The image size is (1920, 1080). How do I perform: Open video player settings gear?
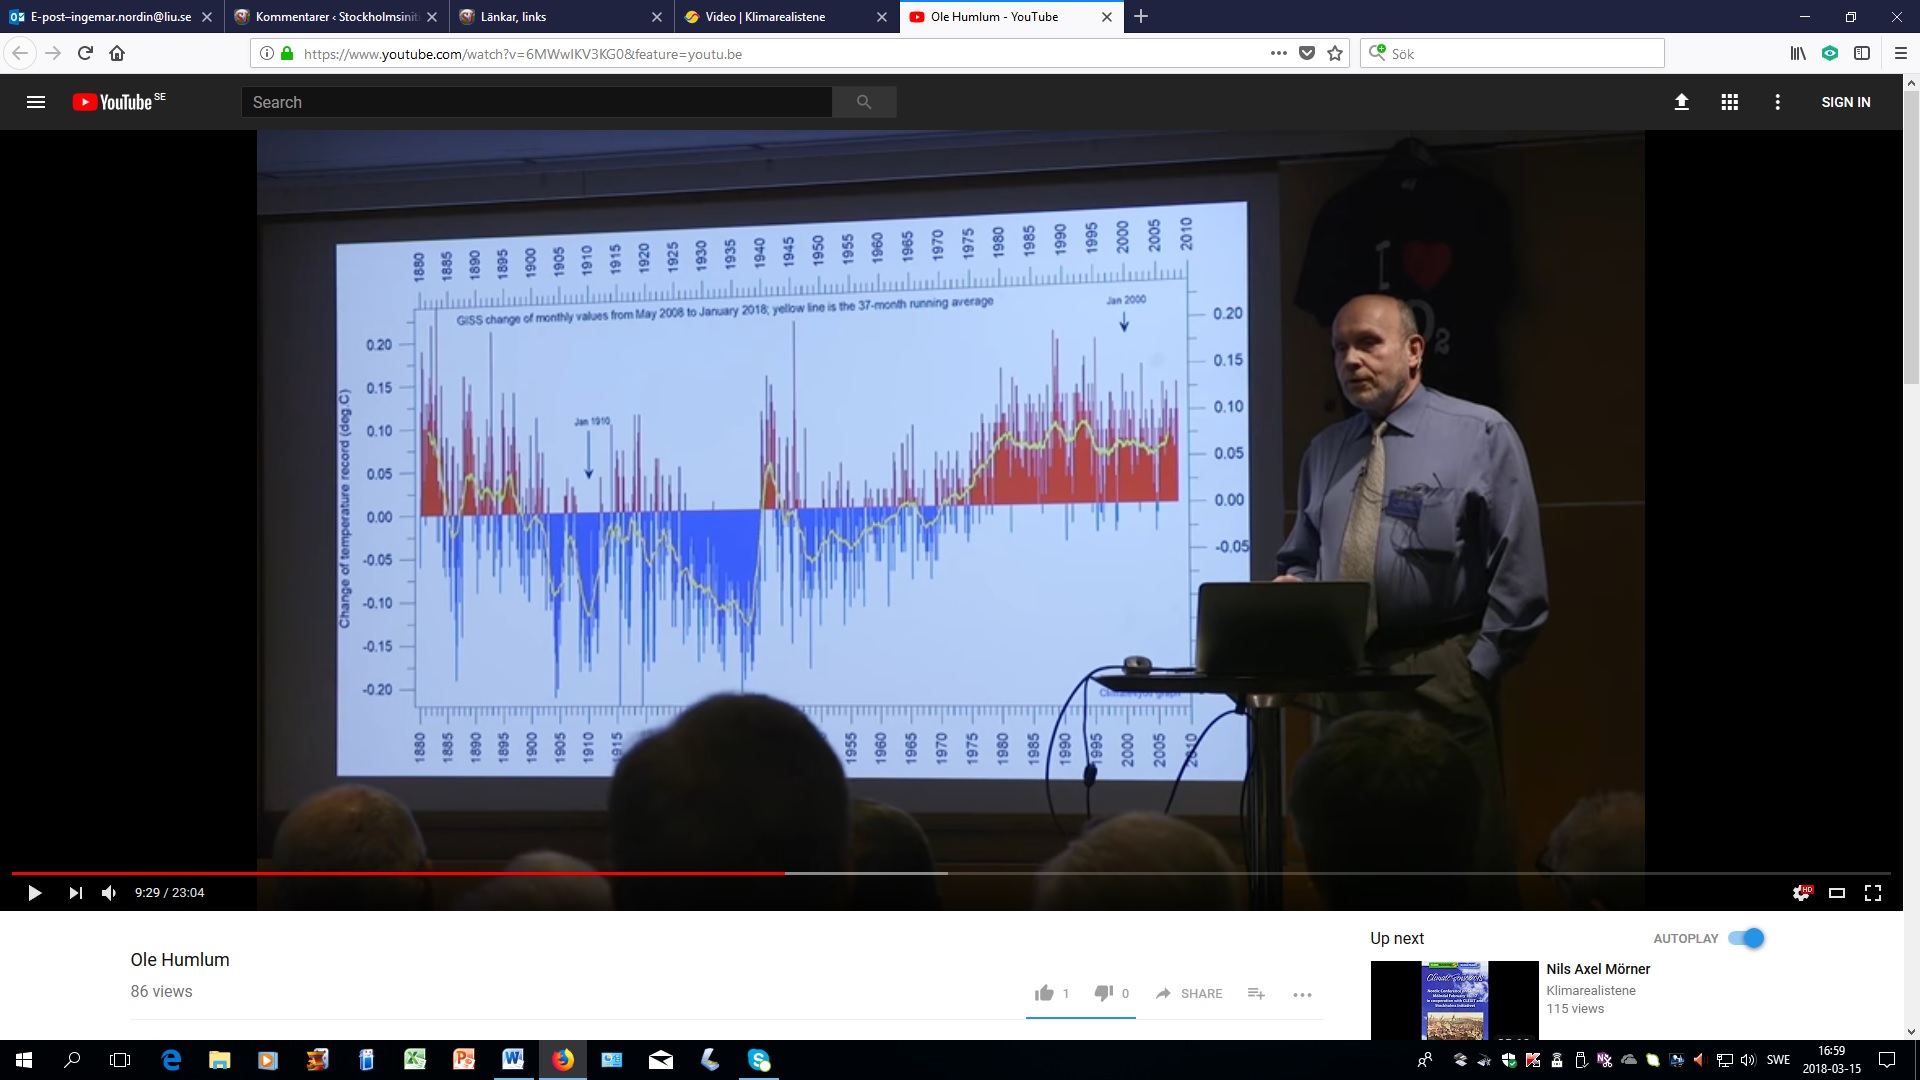pyautogui.click(x=1802, y=893)
